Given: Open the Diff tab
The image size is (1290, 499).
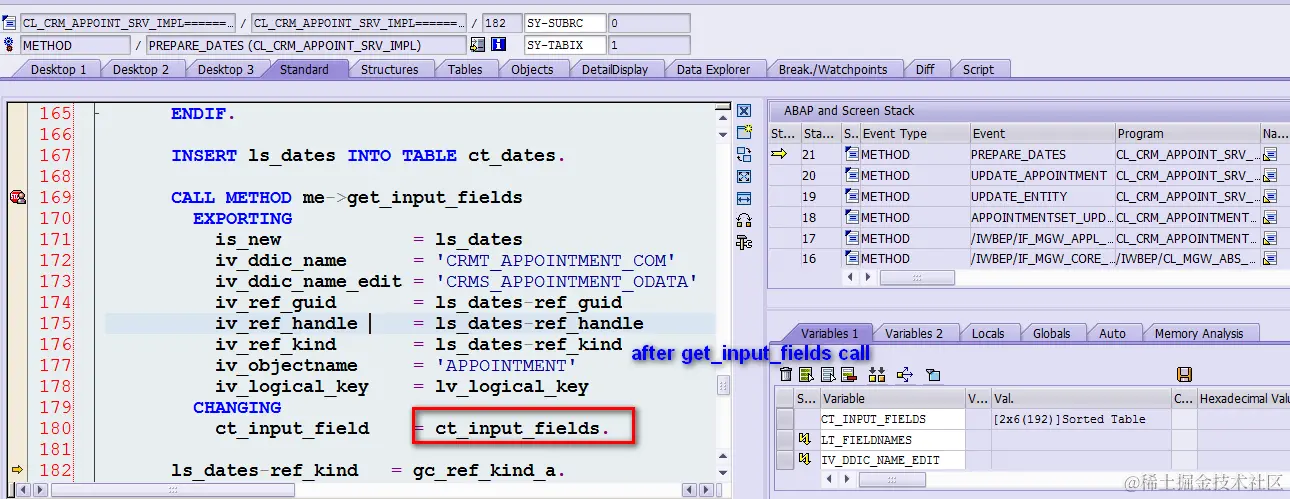Looking at the screenshot, I should 925,69.
